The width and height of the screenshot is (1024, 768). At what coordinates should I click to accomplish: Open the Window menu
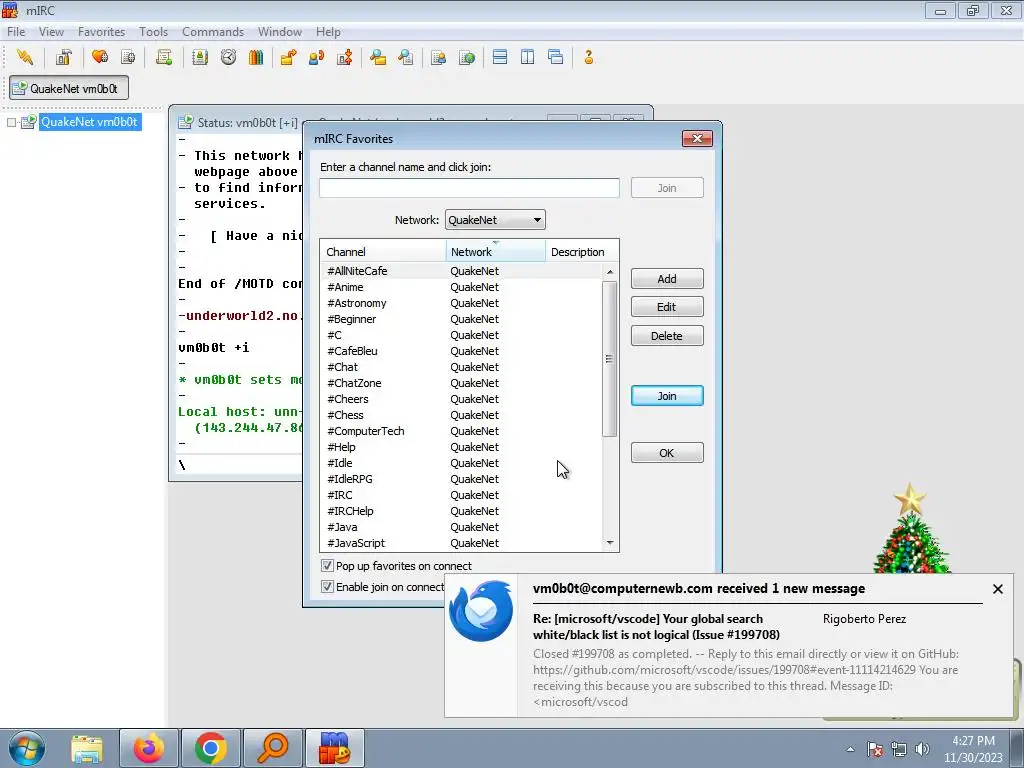(280, 31)
